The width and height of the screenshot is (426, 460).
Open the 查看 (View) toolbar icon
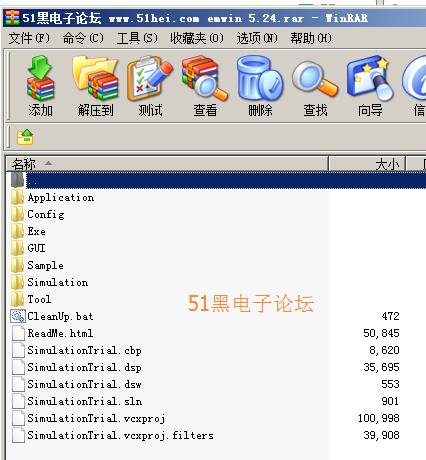coord(205,86)
